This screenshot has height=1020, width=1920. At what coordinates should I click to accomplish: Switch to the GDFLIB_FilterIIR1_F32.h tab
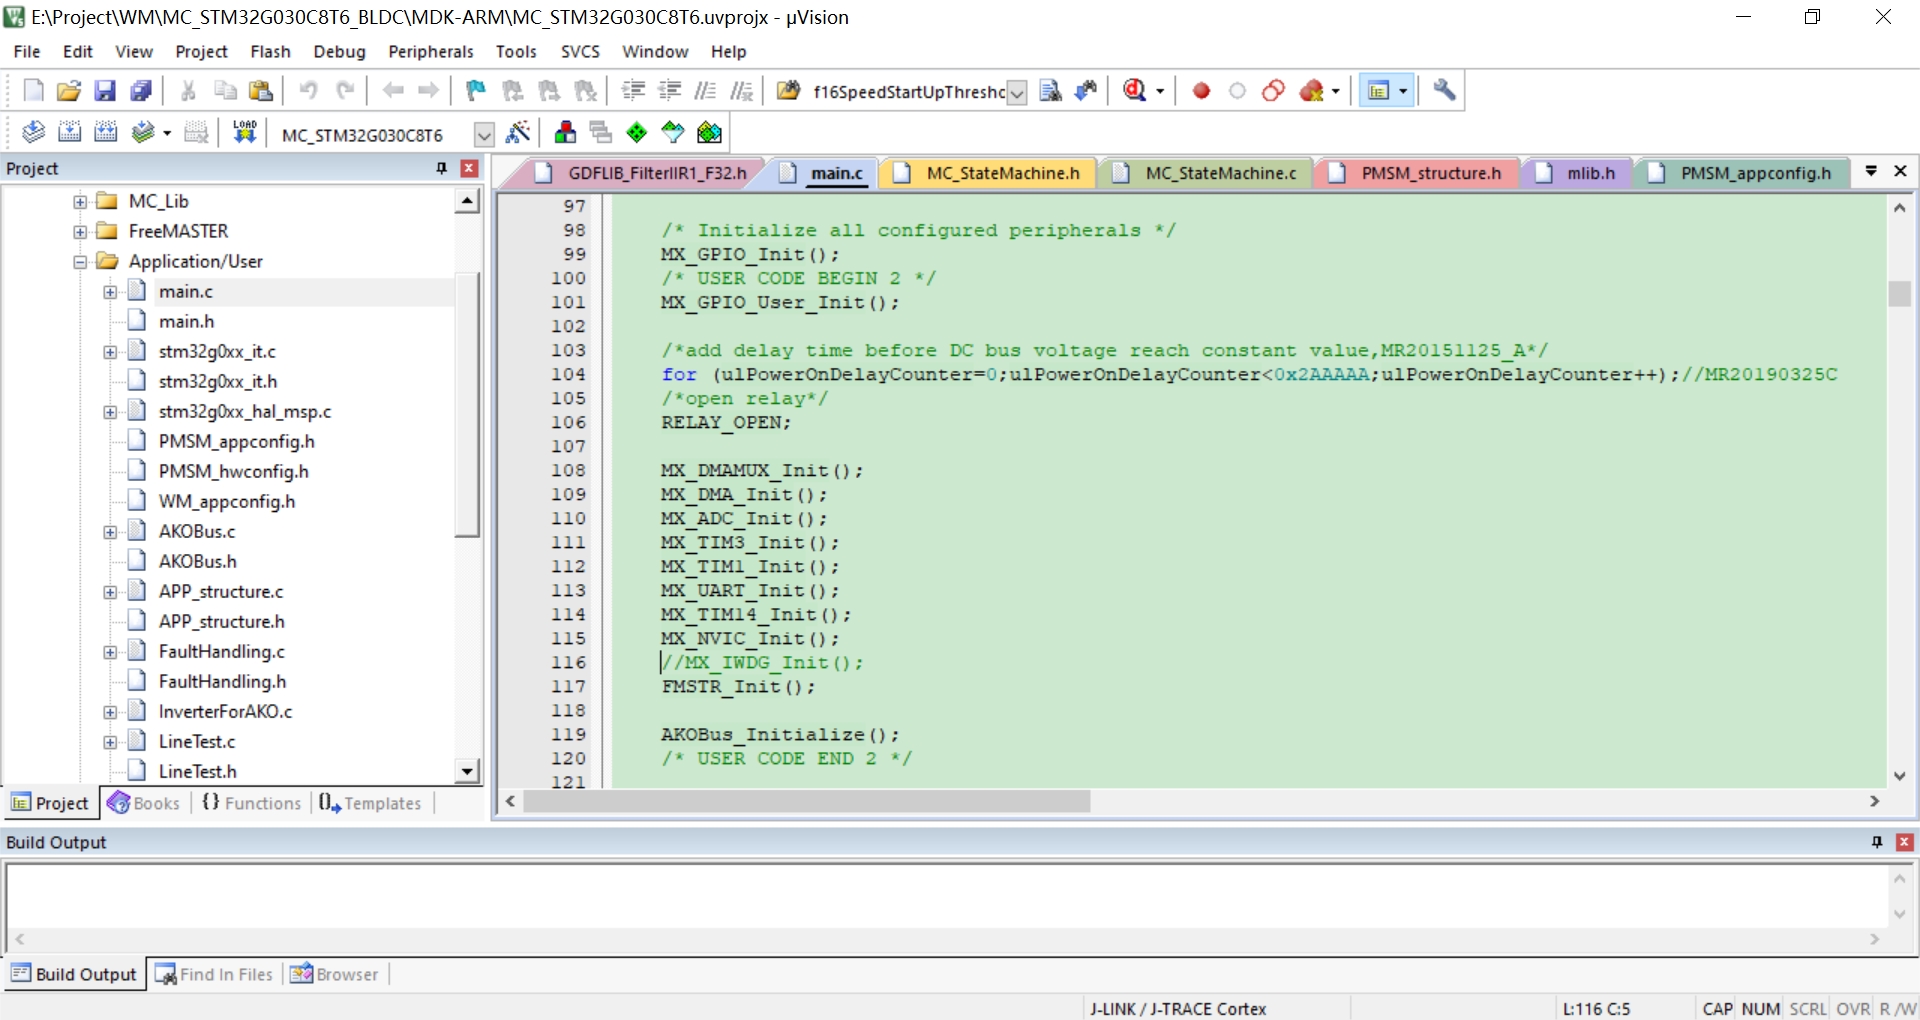coord(642,173)
